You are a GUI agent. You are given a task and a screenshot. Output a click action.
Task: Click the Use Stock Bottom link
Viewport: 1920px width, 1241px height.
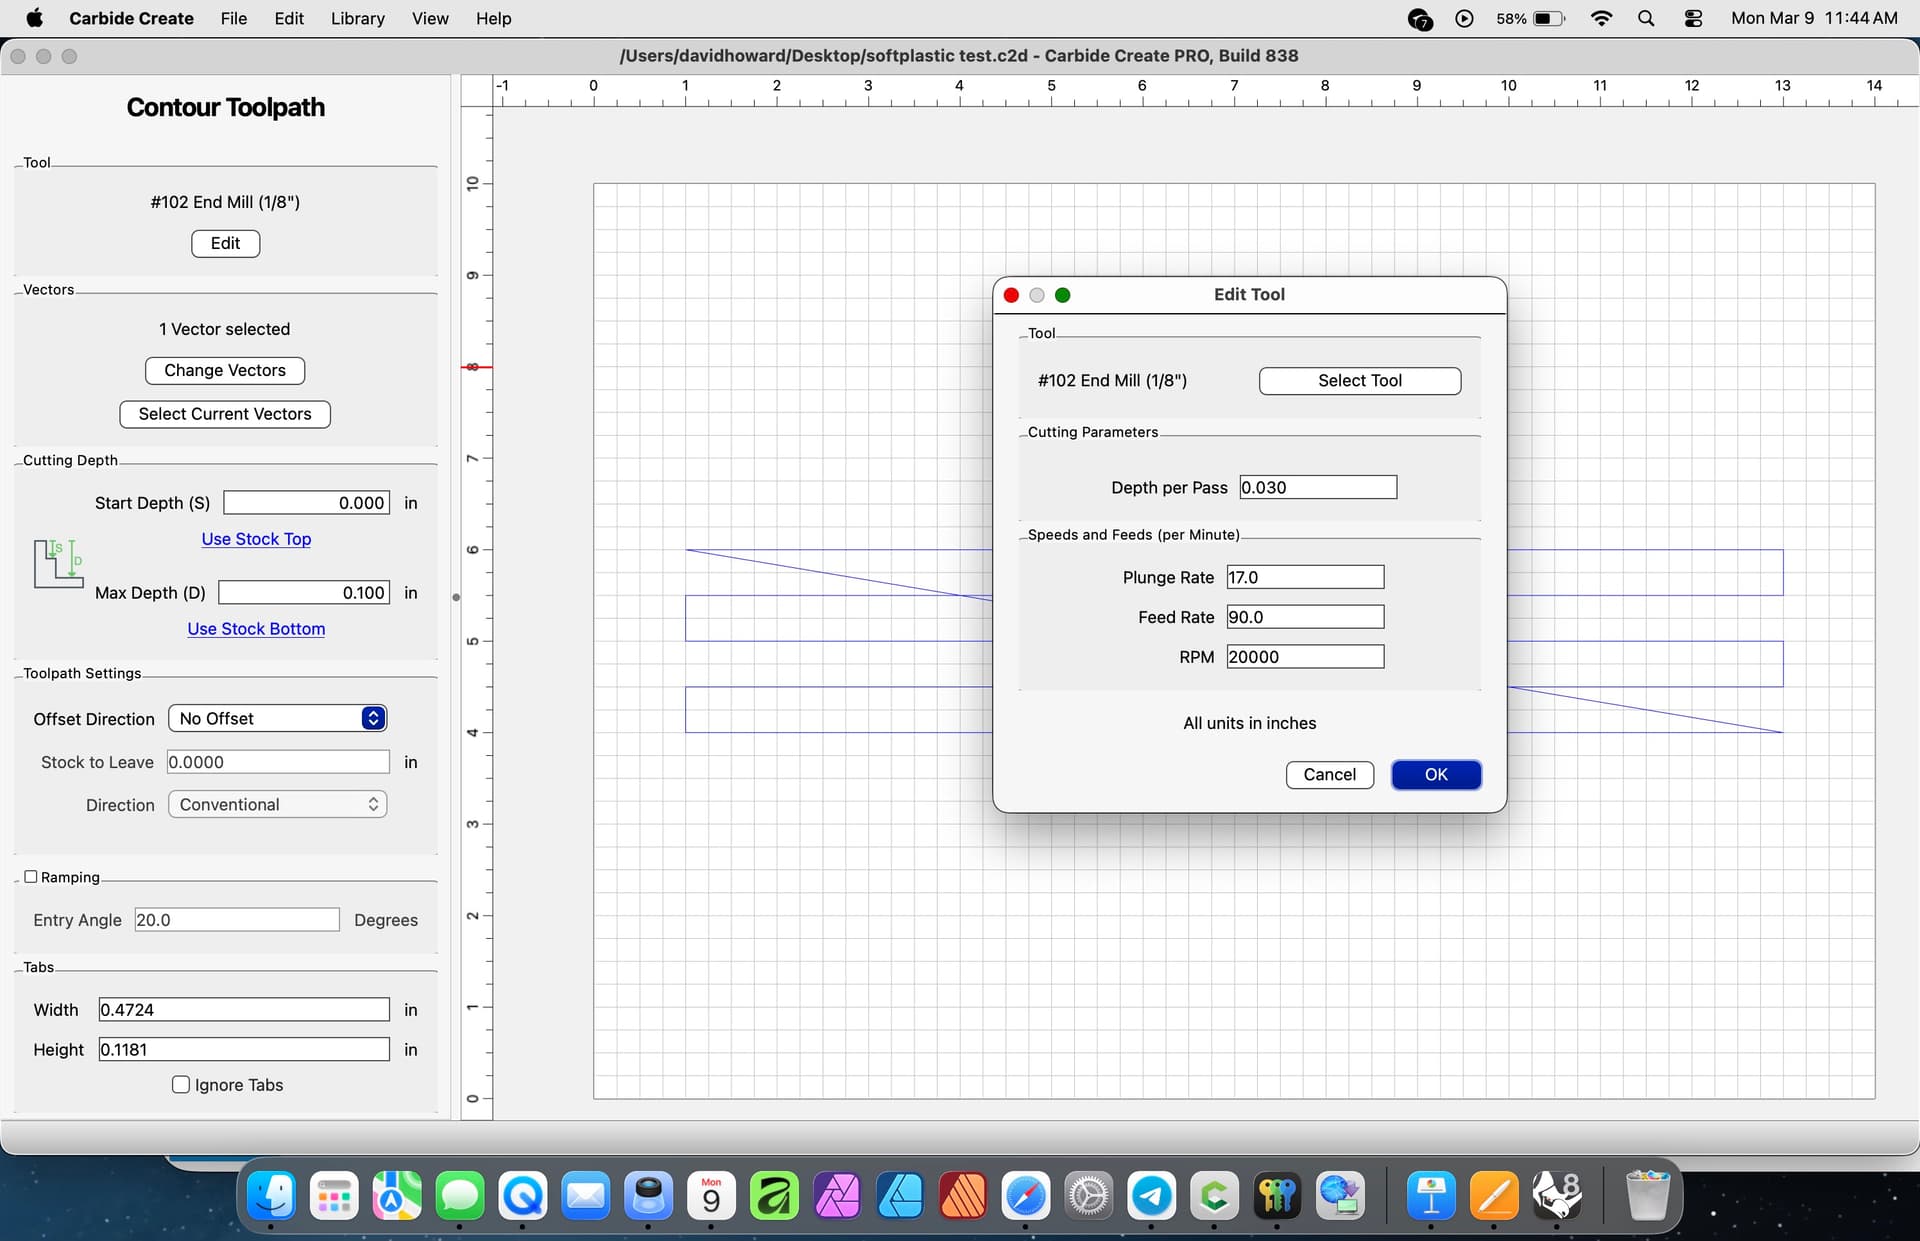pyautogui.click(x=256, y=629)
